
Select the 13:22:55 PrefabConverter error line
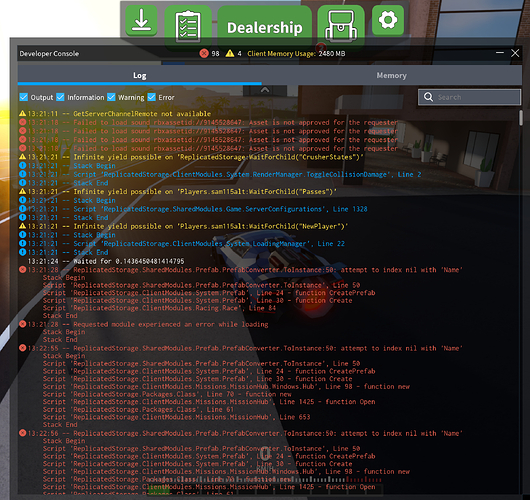pos(241,348)
